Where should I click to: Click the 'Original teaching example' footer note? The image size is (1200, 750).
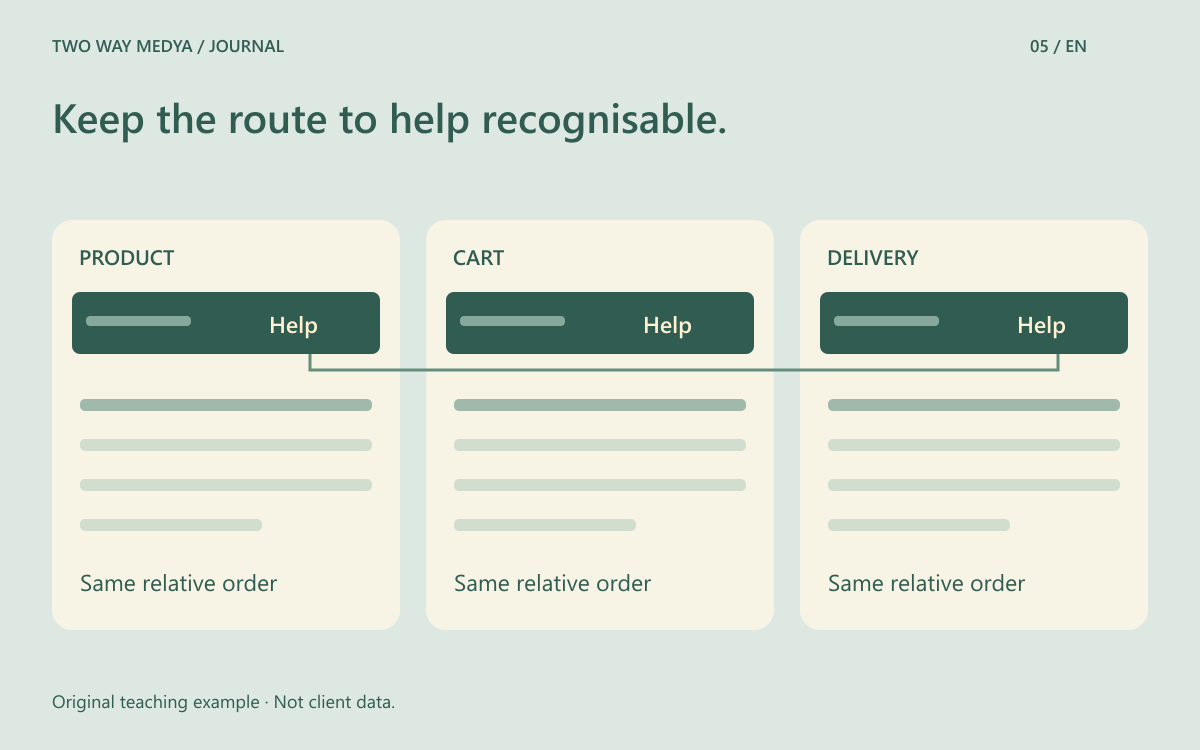(223, 702)
